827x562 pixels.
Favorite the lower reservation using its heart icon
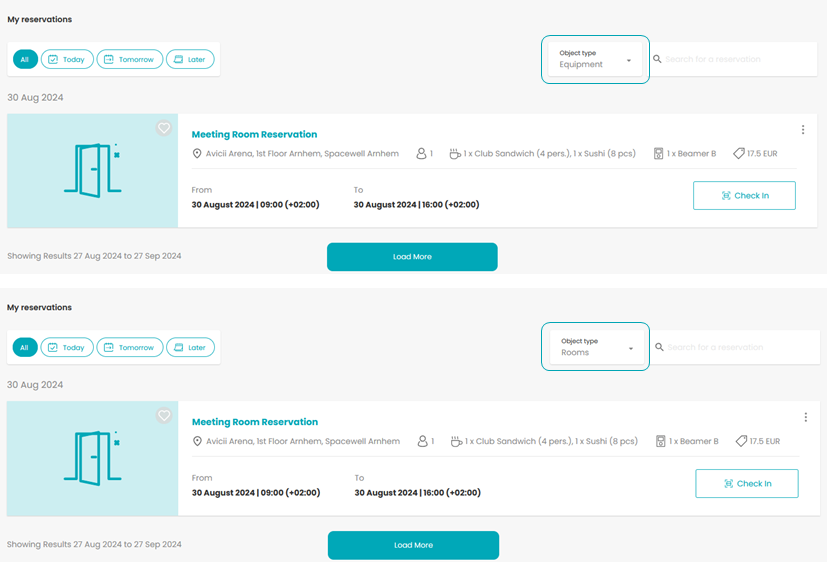pos(164,415)
